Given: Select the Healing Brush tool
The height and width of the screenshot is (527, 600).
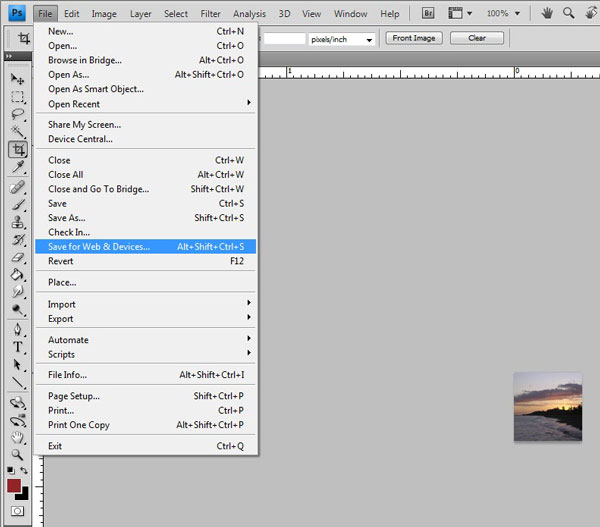Looking at the screenshot, I should [x=18, y=188].
